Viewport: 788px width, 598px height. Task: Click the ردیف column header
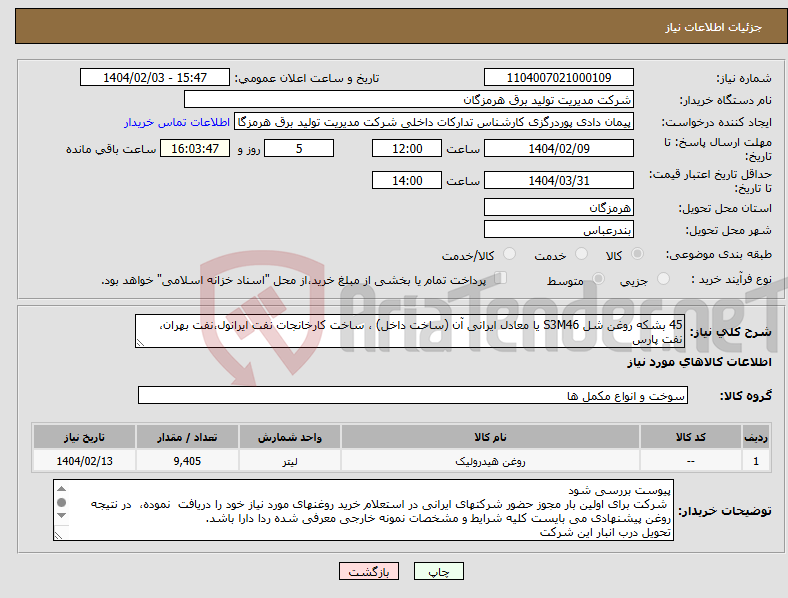point(756,437)
